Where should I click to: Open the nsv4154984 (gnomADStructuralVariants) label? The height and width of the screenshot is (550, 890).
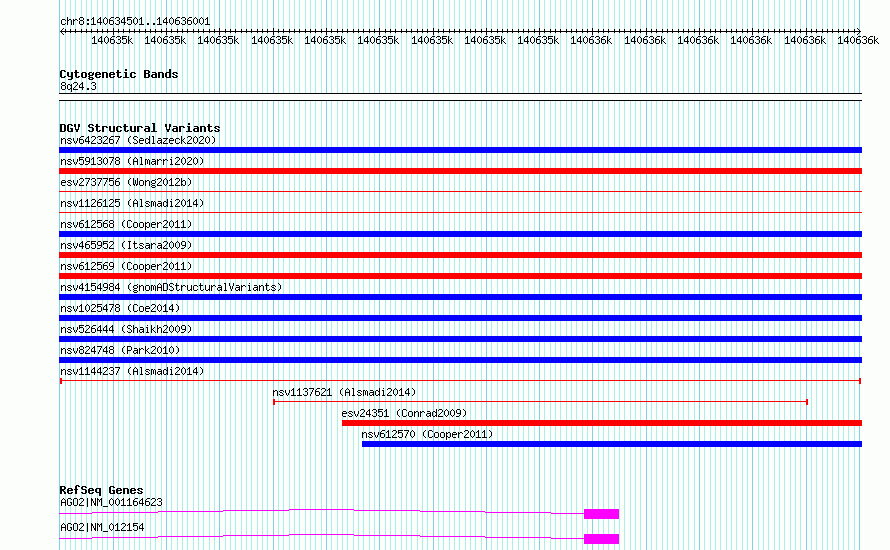(171, 287)
